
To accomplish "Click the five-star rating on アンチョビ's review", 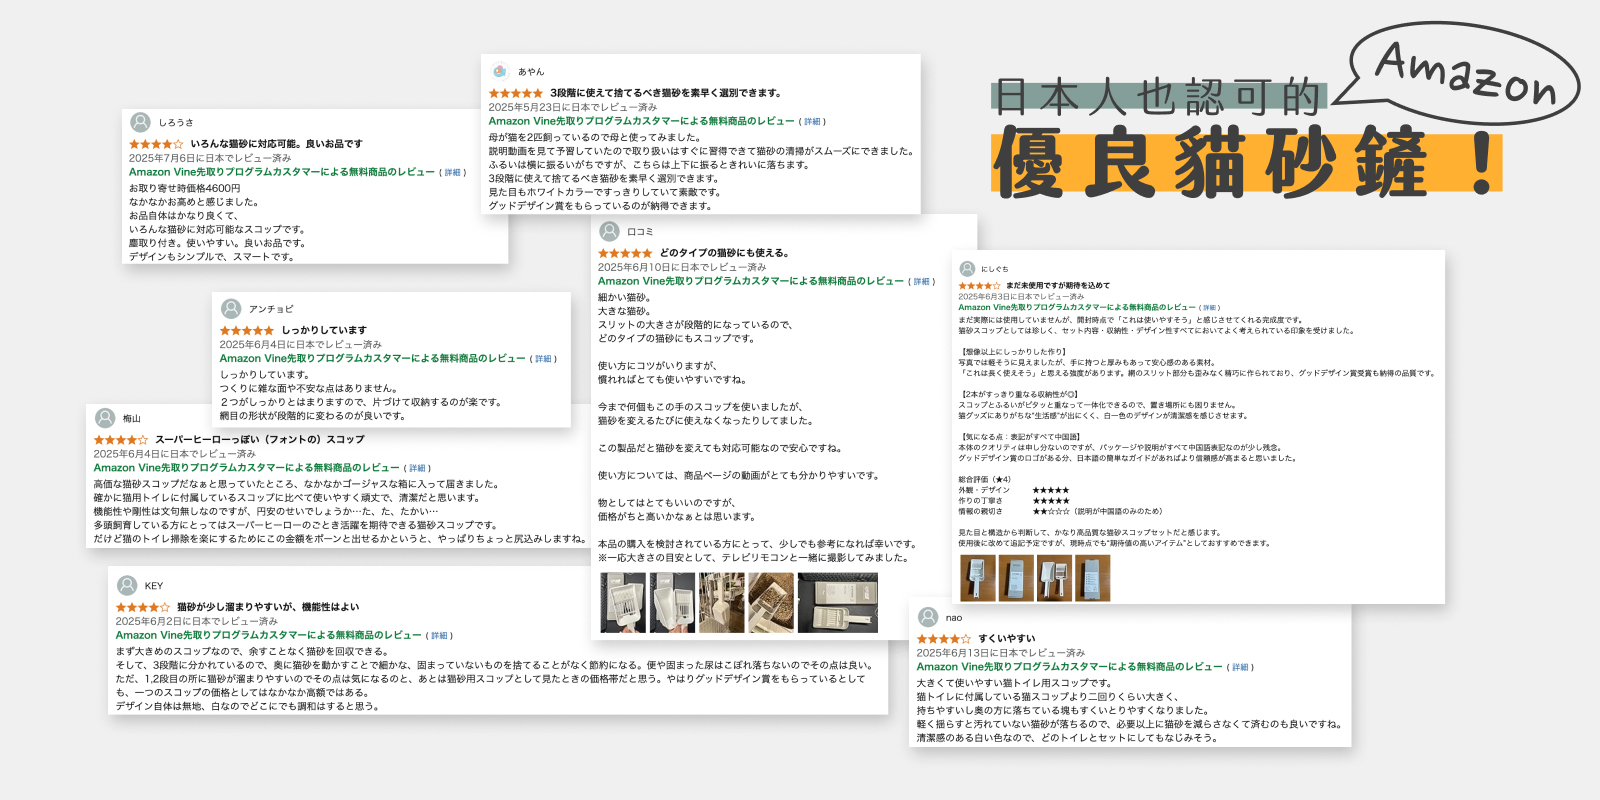I will [246, 330].
